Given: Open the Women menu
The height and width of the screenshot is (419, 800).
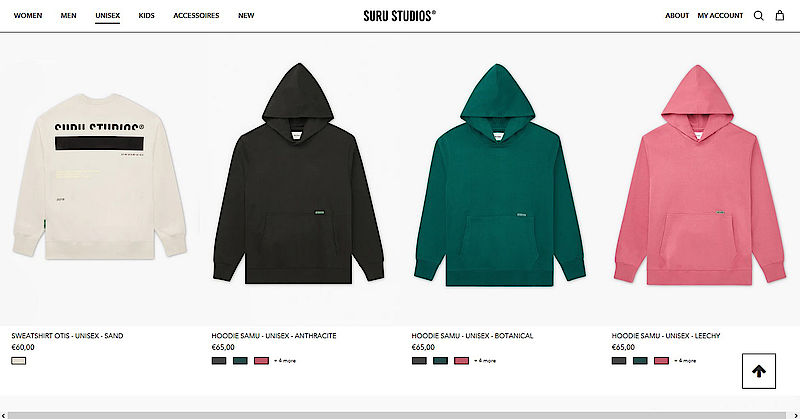Looking at the screenshot, I should pyautogui.click(x=28, y=16).
